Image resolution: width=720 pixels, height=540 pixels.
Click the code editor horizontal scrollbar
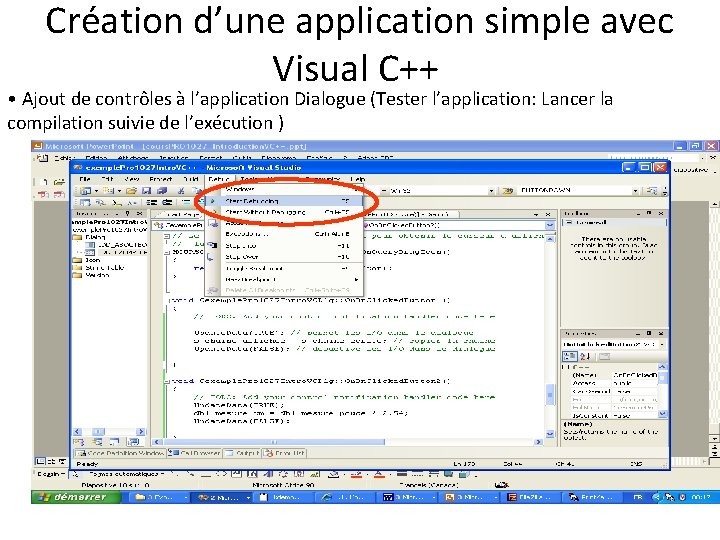tap(347, 442)
